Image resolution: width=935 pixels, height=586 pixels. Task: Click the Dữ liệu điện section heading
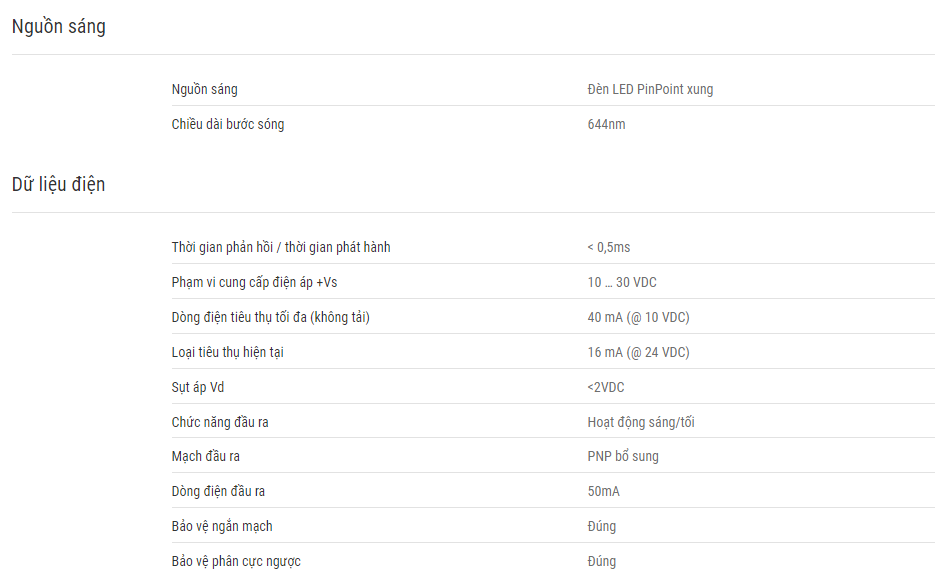click(x=58, y=184)
